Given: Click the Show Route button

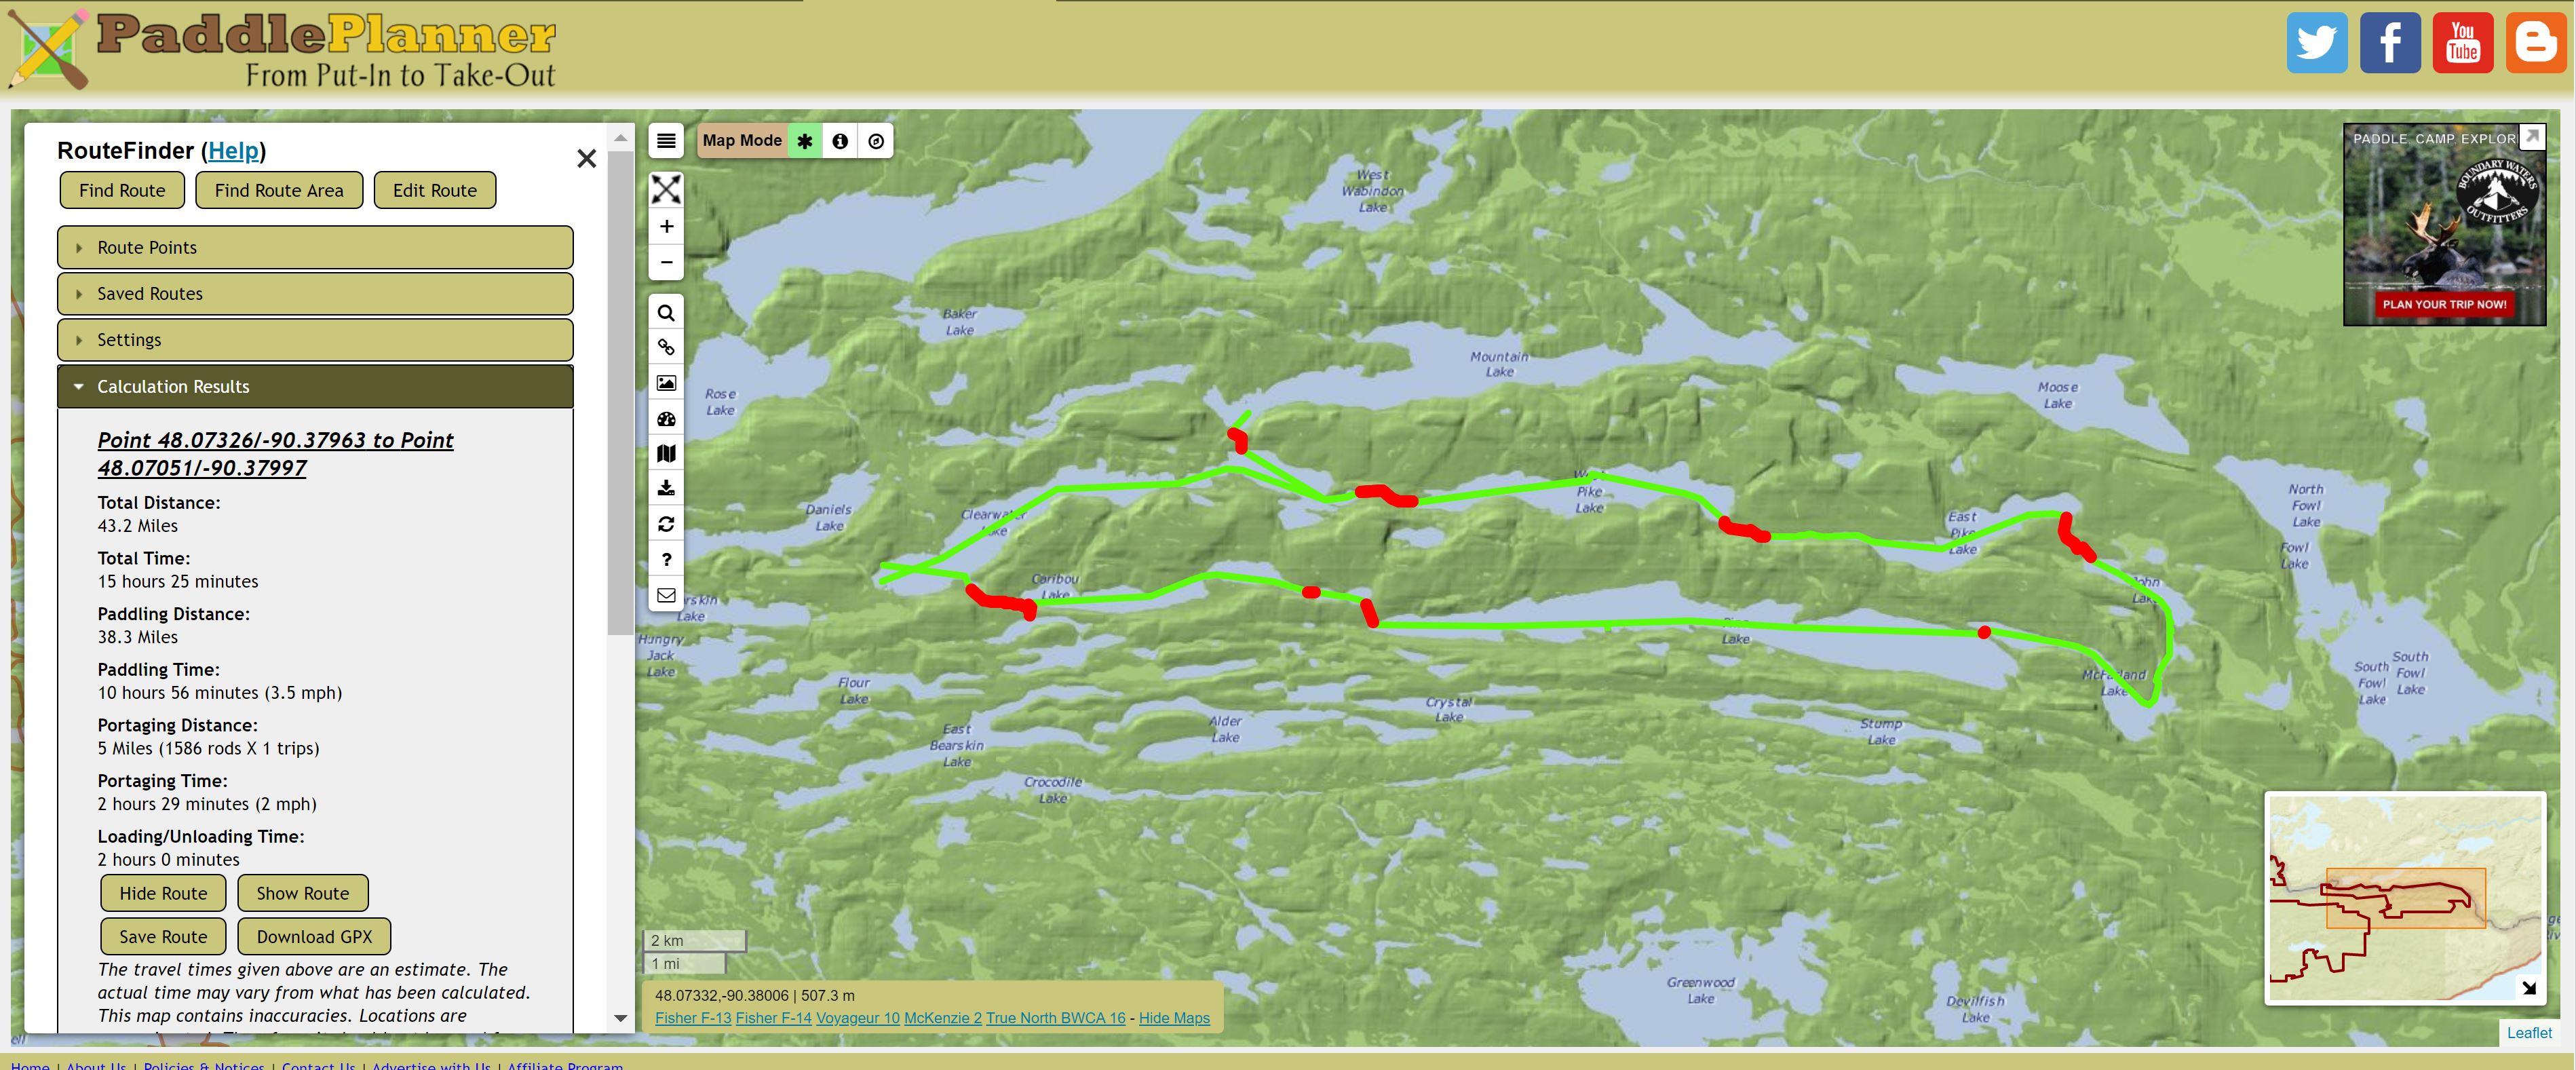Looking at the screenshot, I should (x=303, y=893).
